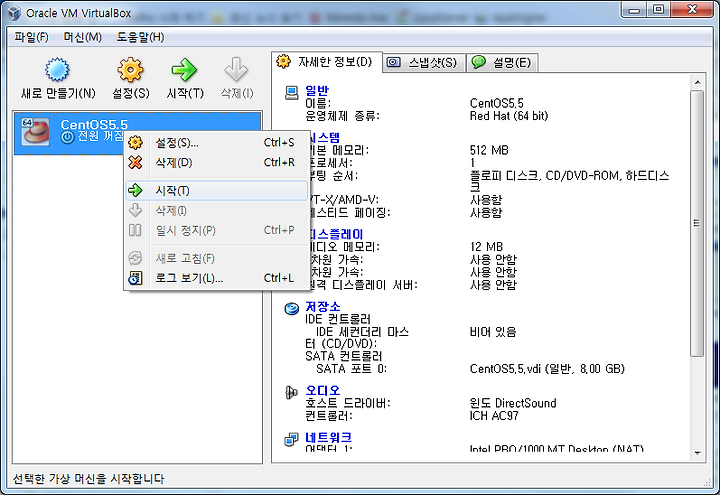
Task: Click the Red Hat (64 bit) value
Action: tap(509, 116)
